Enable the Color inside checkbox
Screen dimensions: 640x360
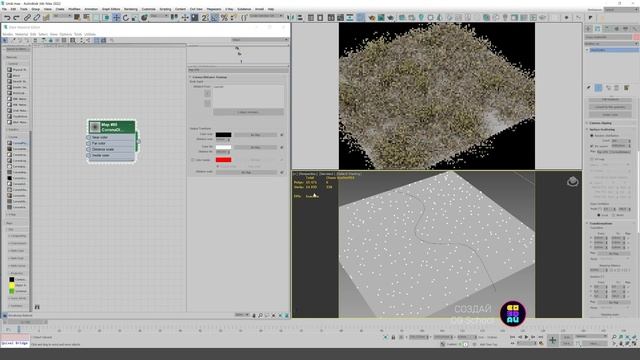(x=193, y=160)
